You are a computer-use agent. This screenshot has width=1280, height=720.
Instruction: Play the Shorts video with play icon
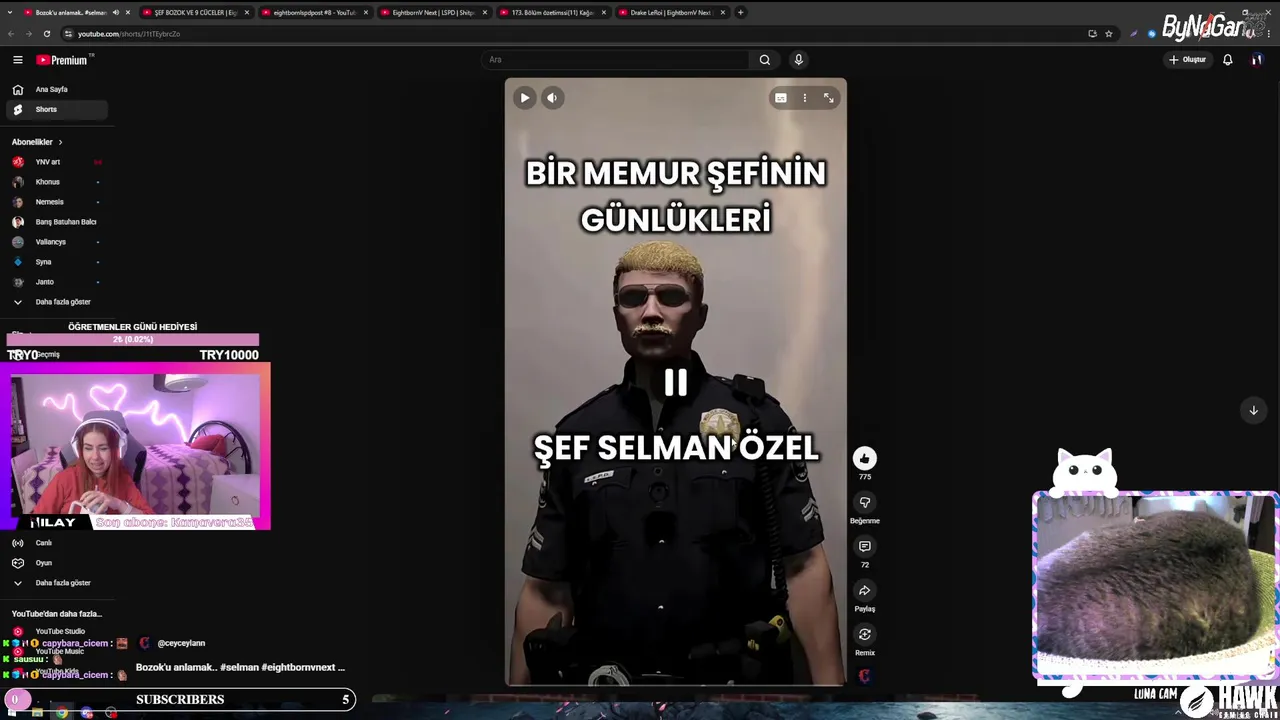pos(524,98)
